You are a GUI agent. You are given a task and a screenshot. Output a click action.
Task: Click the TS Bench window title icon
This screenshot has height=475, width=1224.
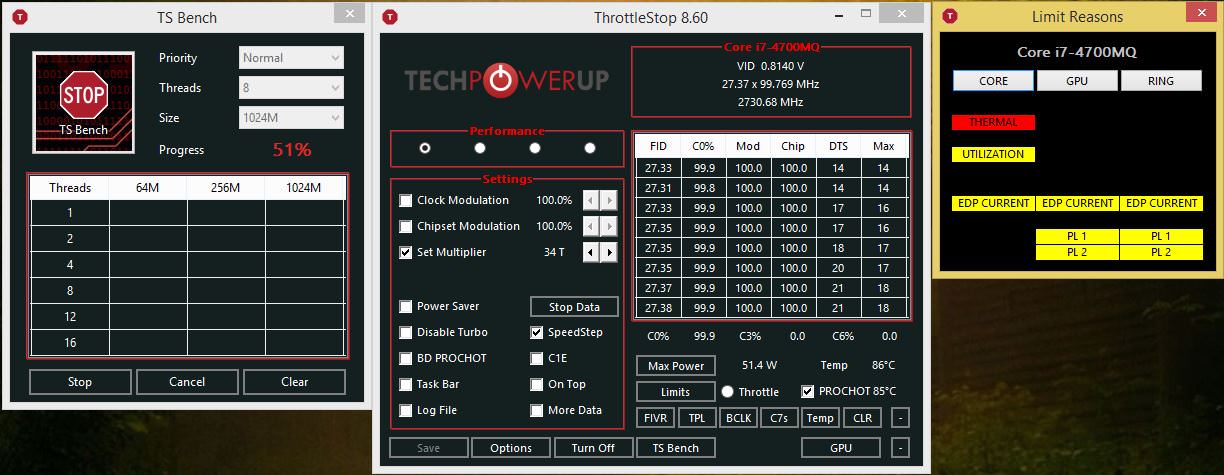(x=21, y=17)
